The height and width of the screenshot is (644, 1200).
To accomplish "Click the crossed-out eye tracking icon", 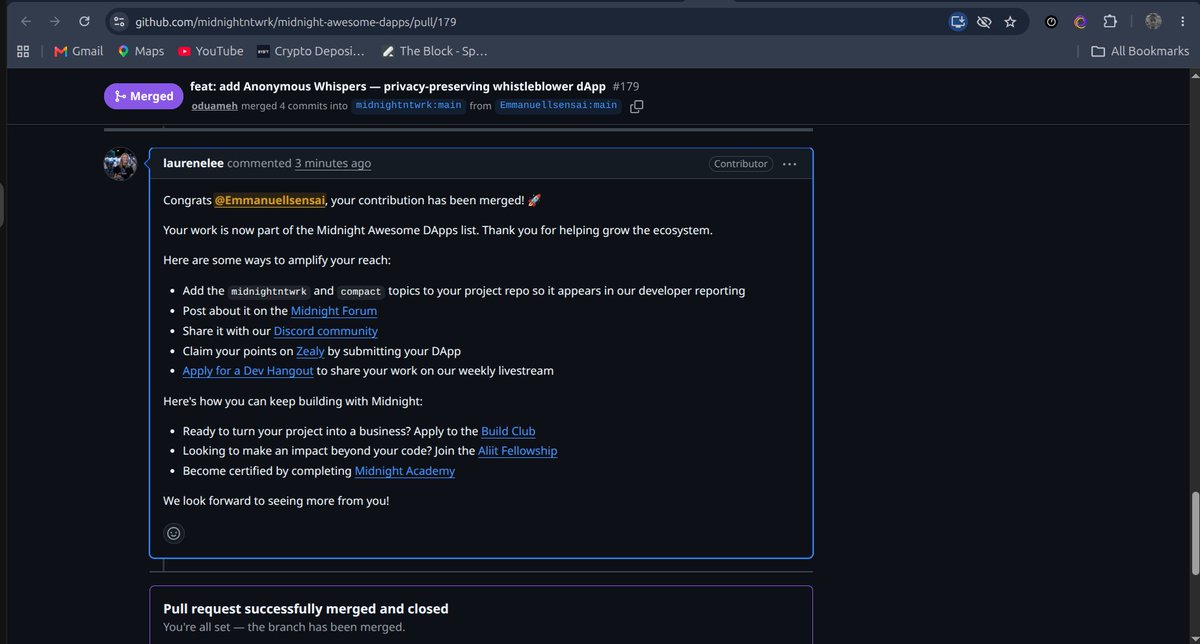I will click(x=984, y=21).
